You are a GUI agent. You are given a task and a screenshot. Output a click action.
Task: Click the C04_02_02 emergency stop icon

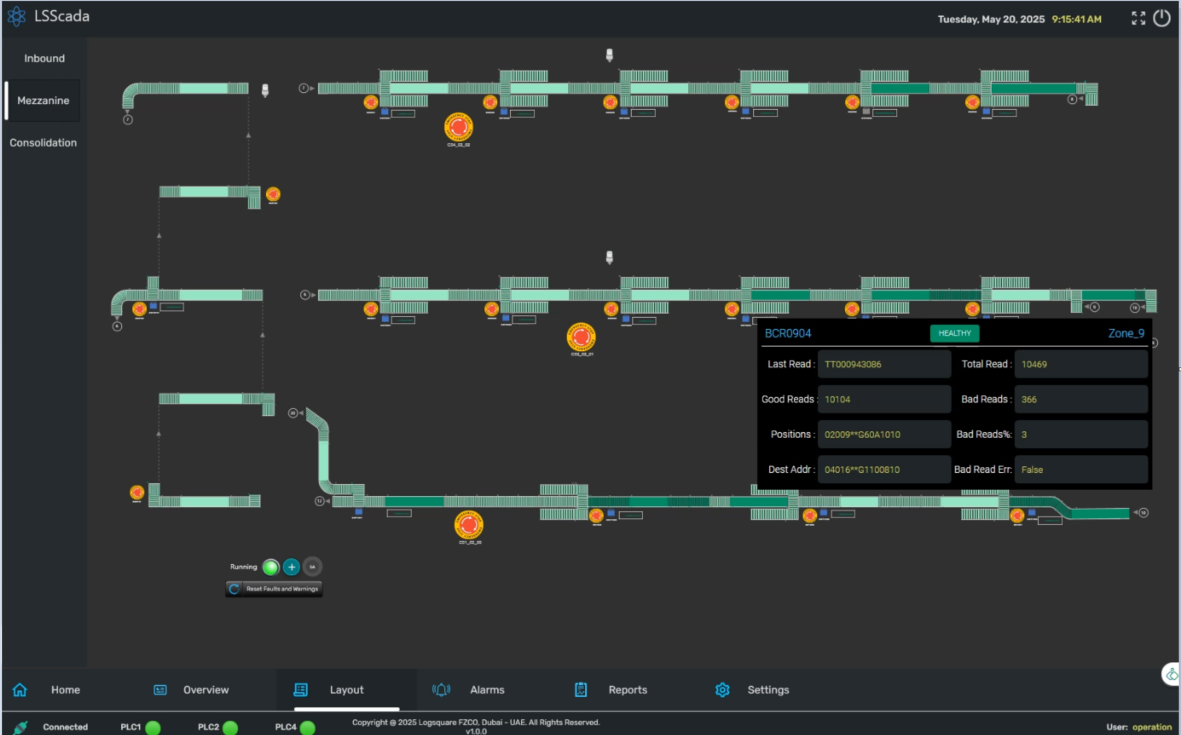click(458, 127)
